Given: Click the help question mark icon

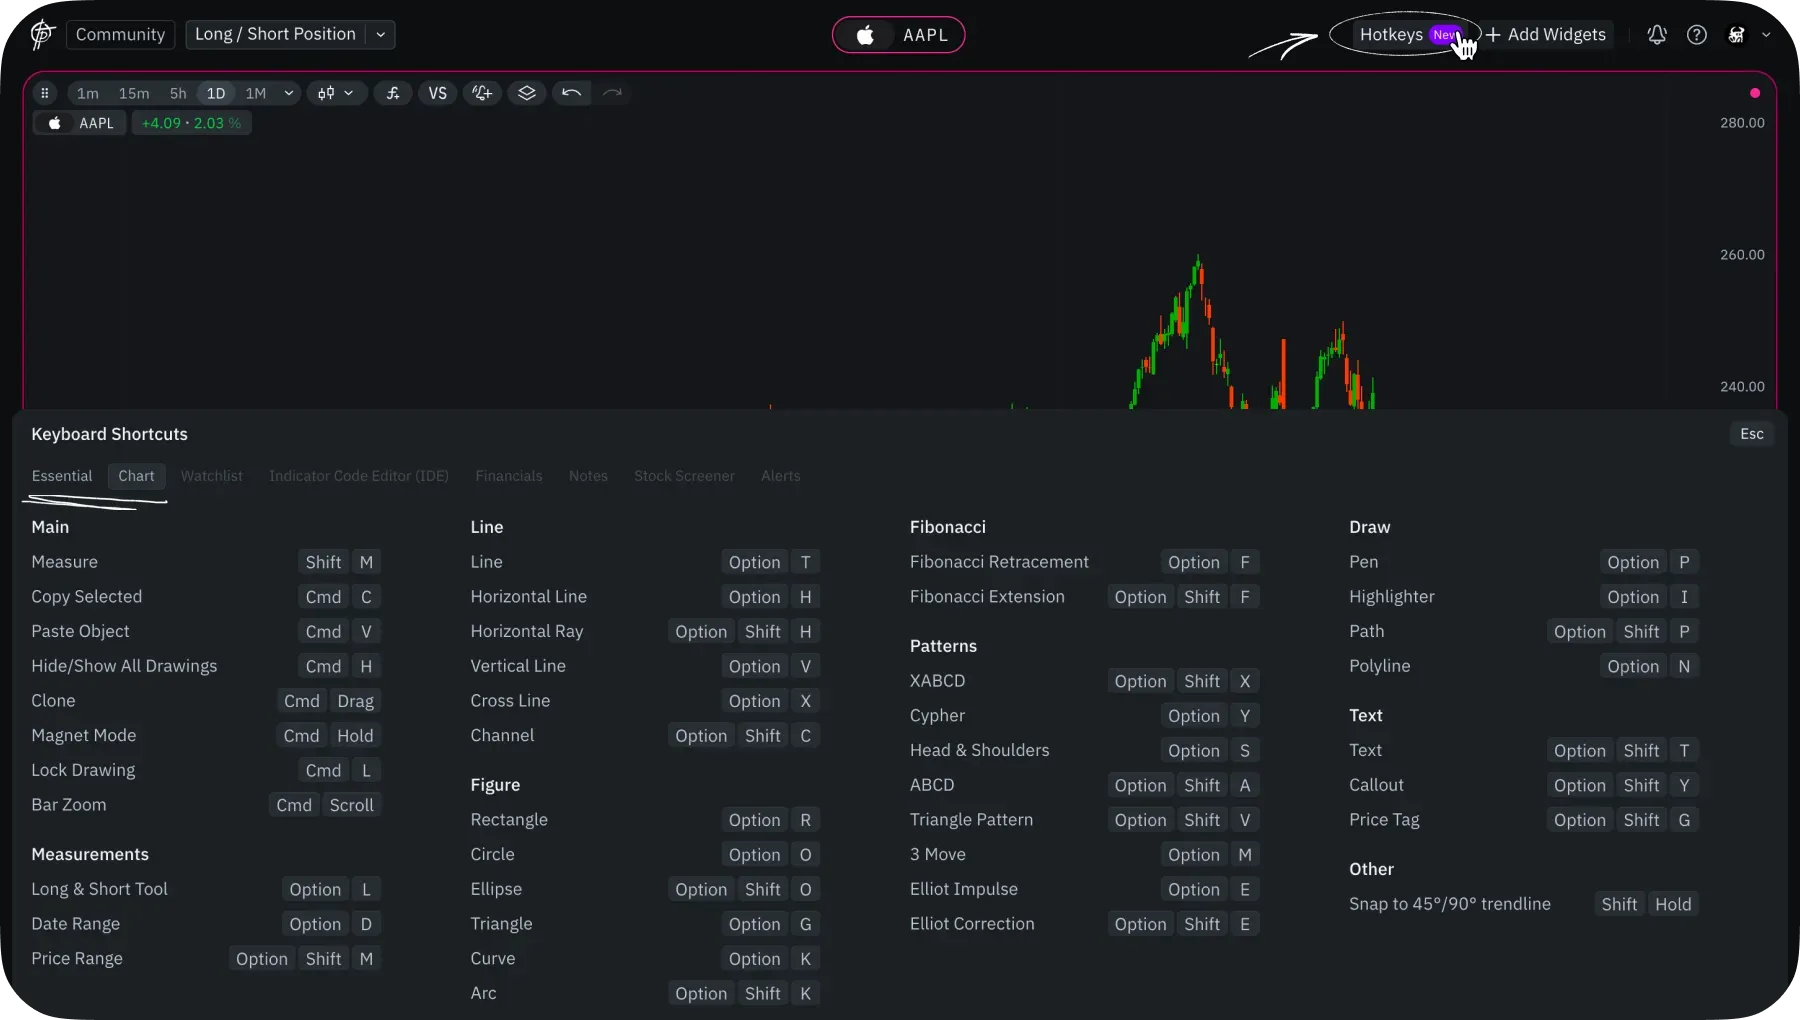Looking at the screenshot, I should (x=1697, y=35).
